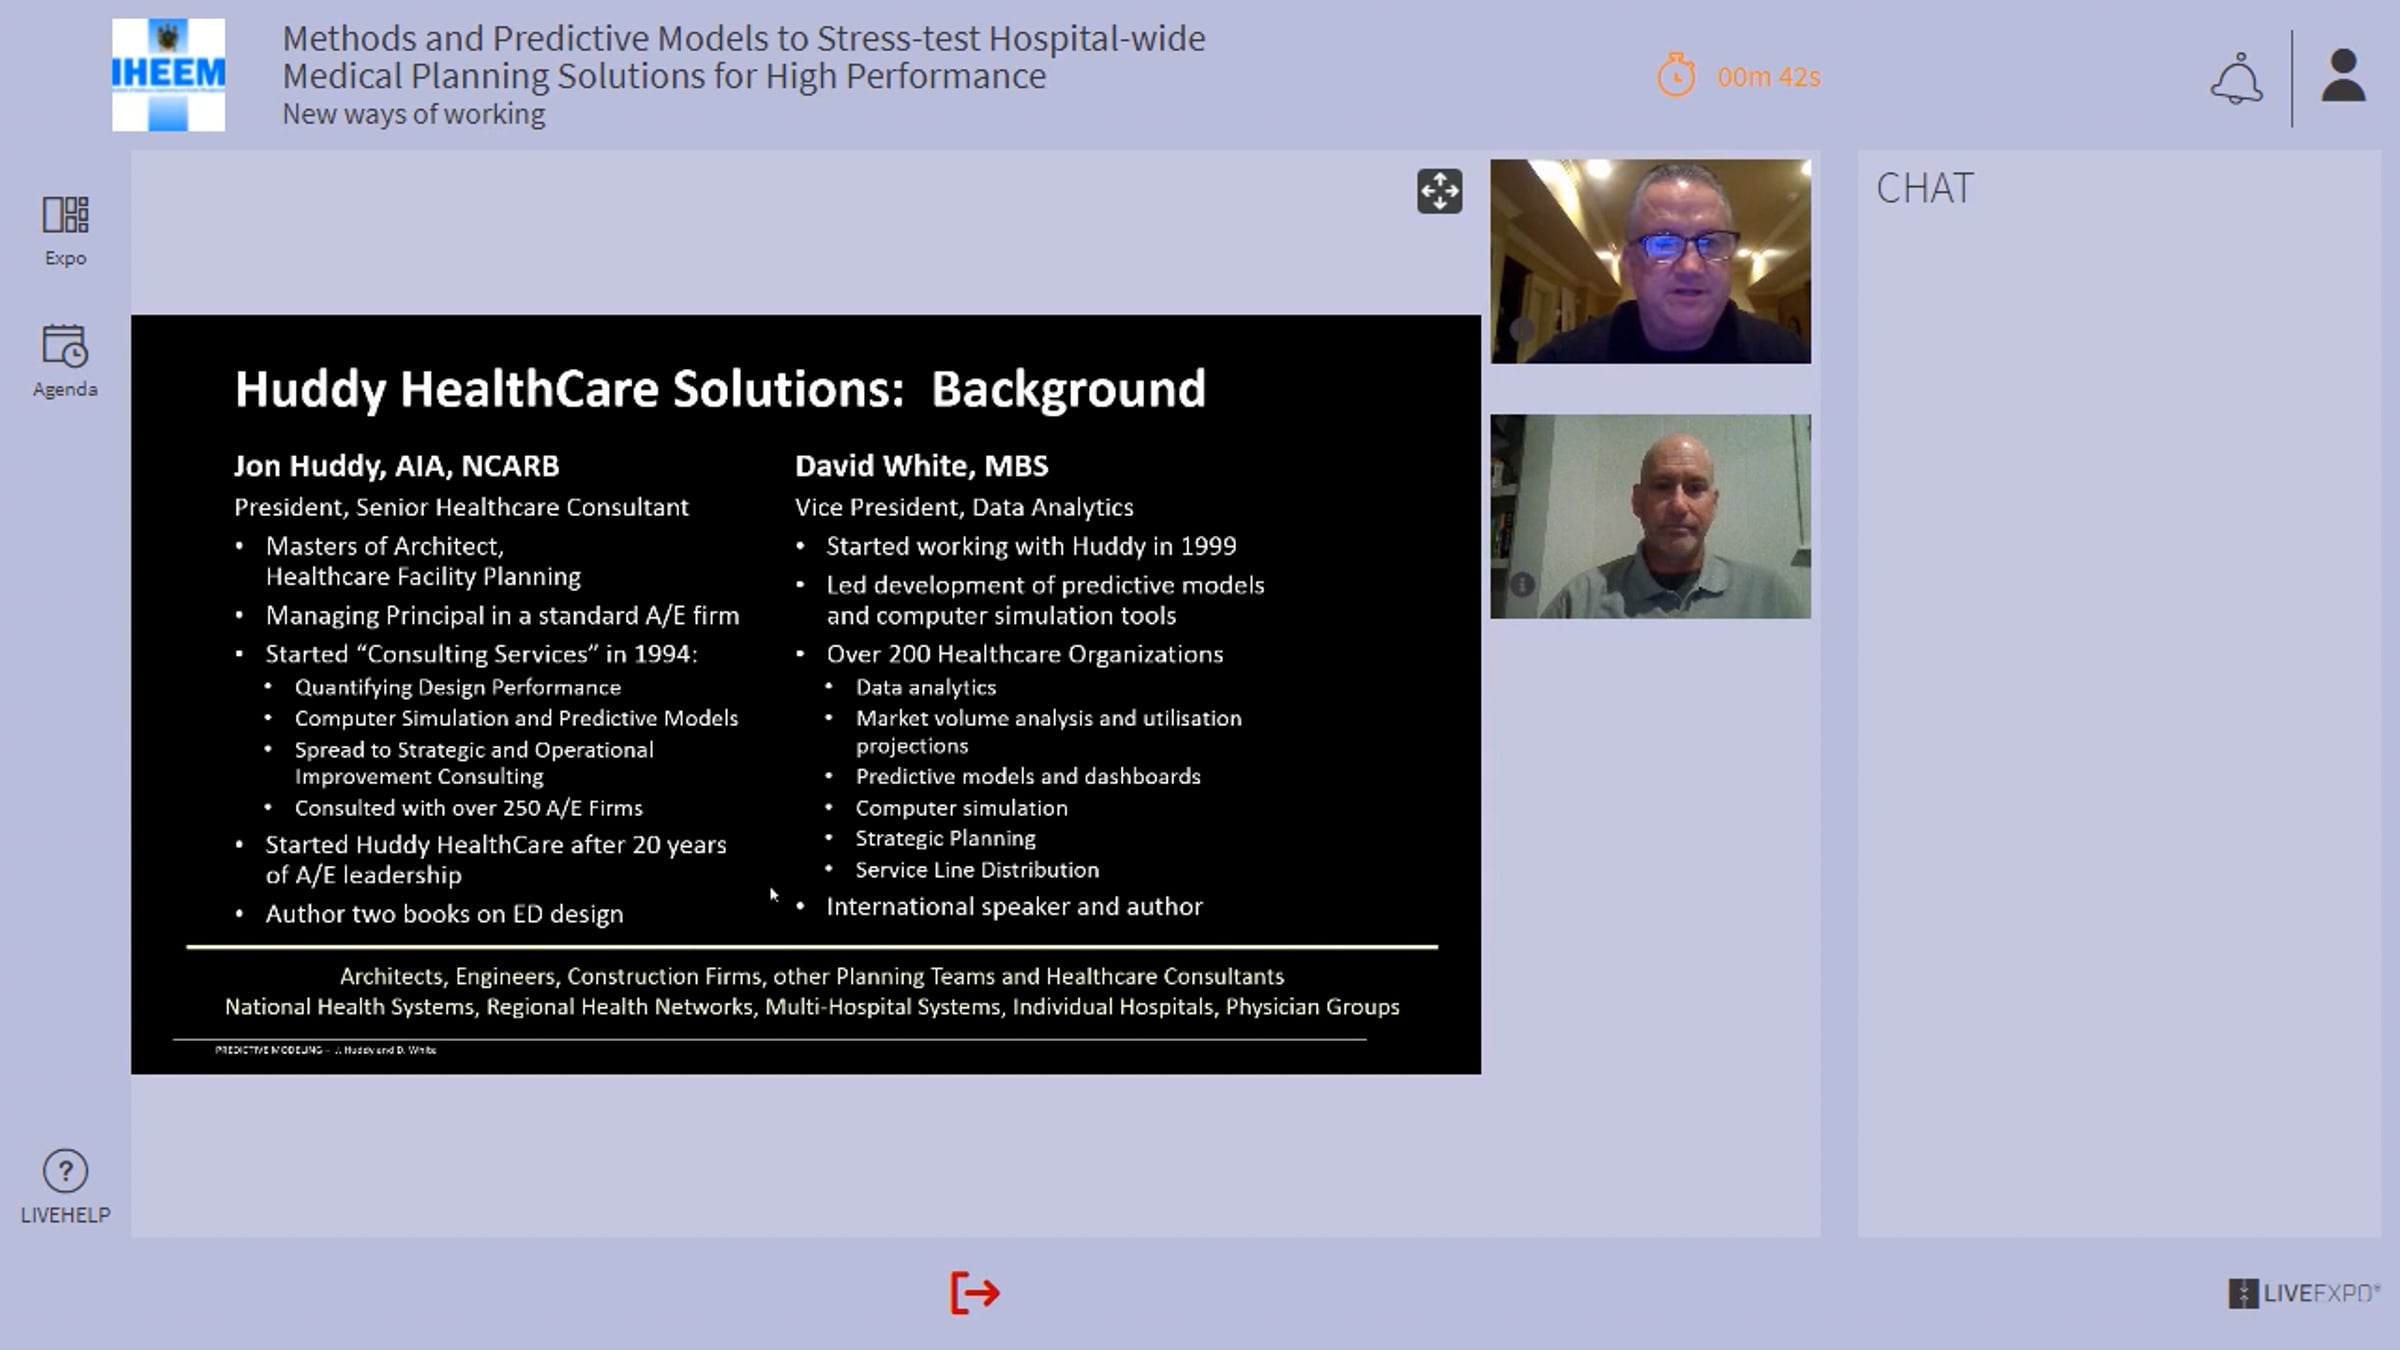Click the 'New ways of working' subtitle
Viewport: 2400px width, 1350px height.
click(413, 114)
